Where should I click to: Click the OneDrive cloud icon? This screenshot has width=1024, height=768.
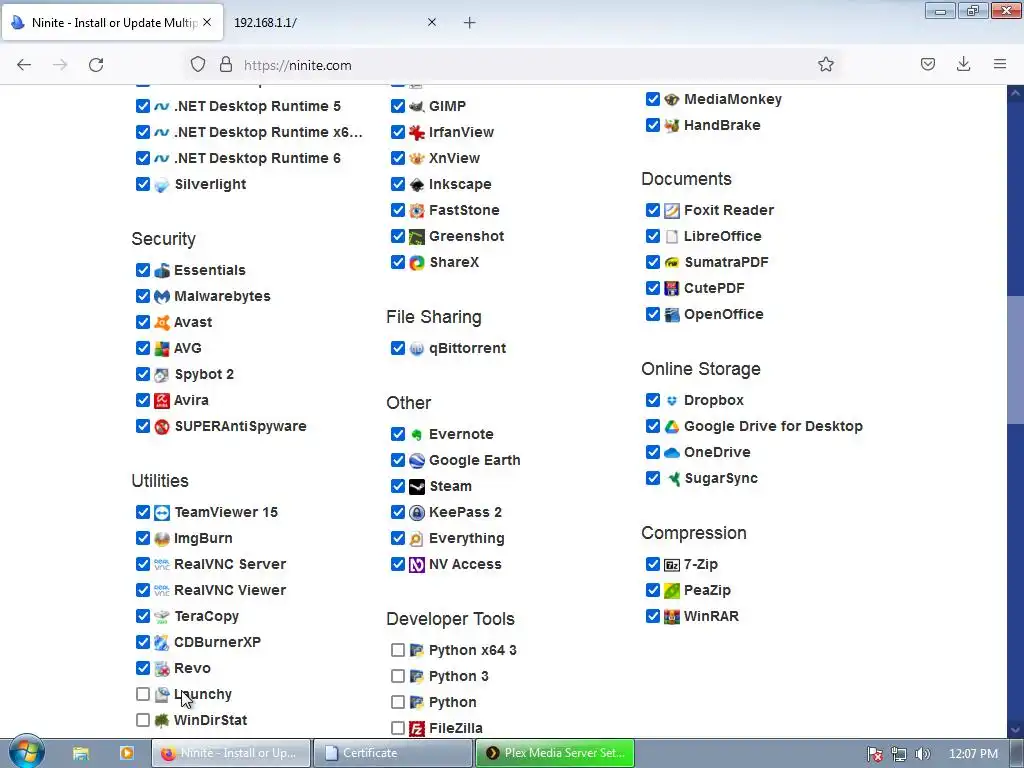[x=672, y=453]
